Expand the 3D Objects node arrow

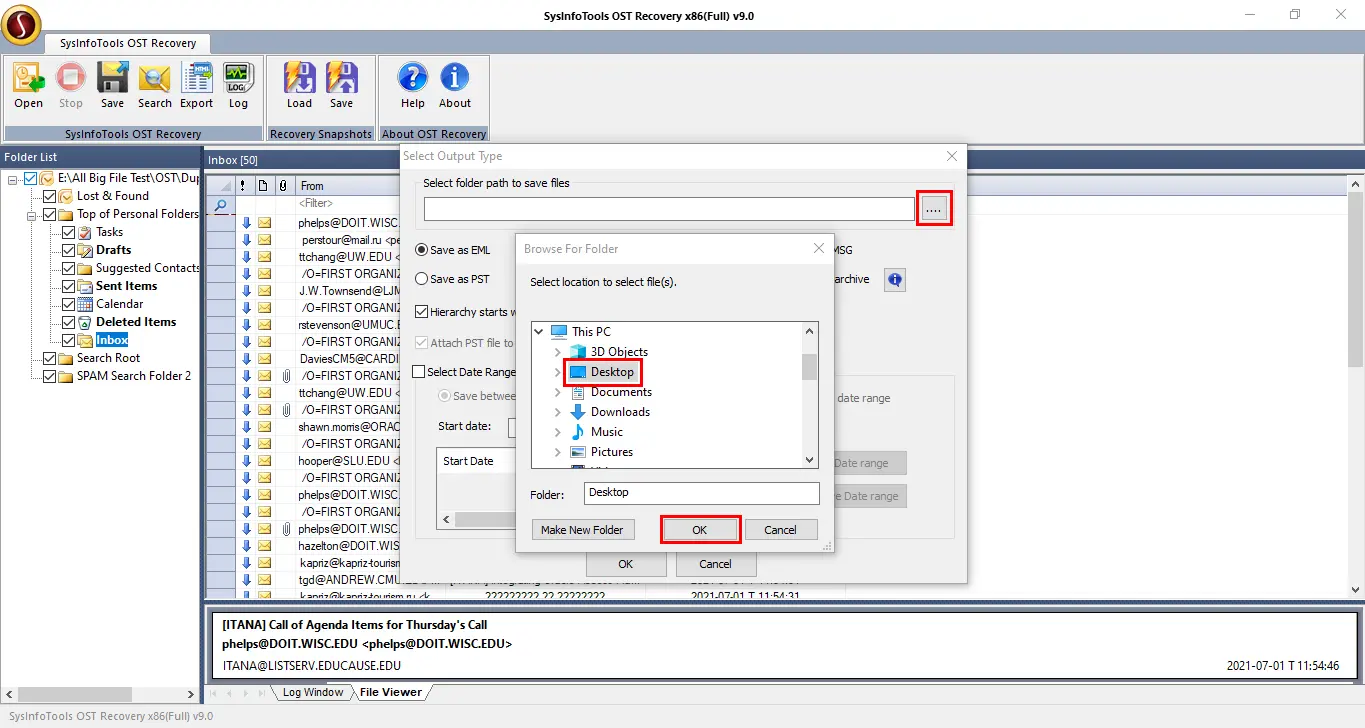pos(558,352)
